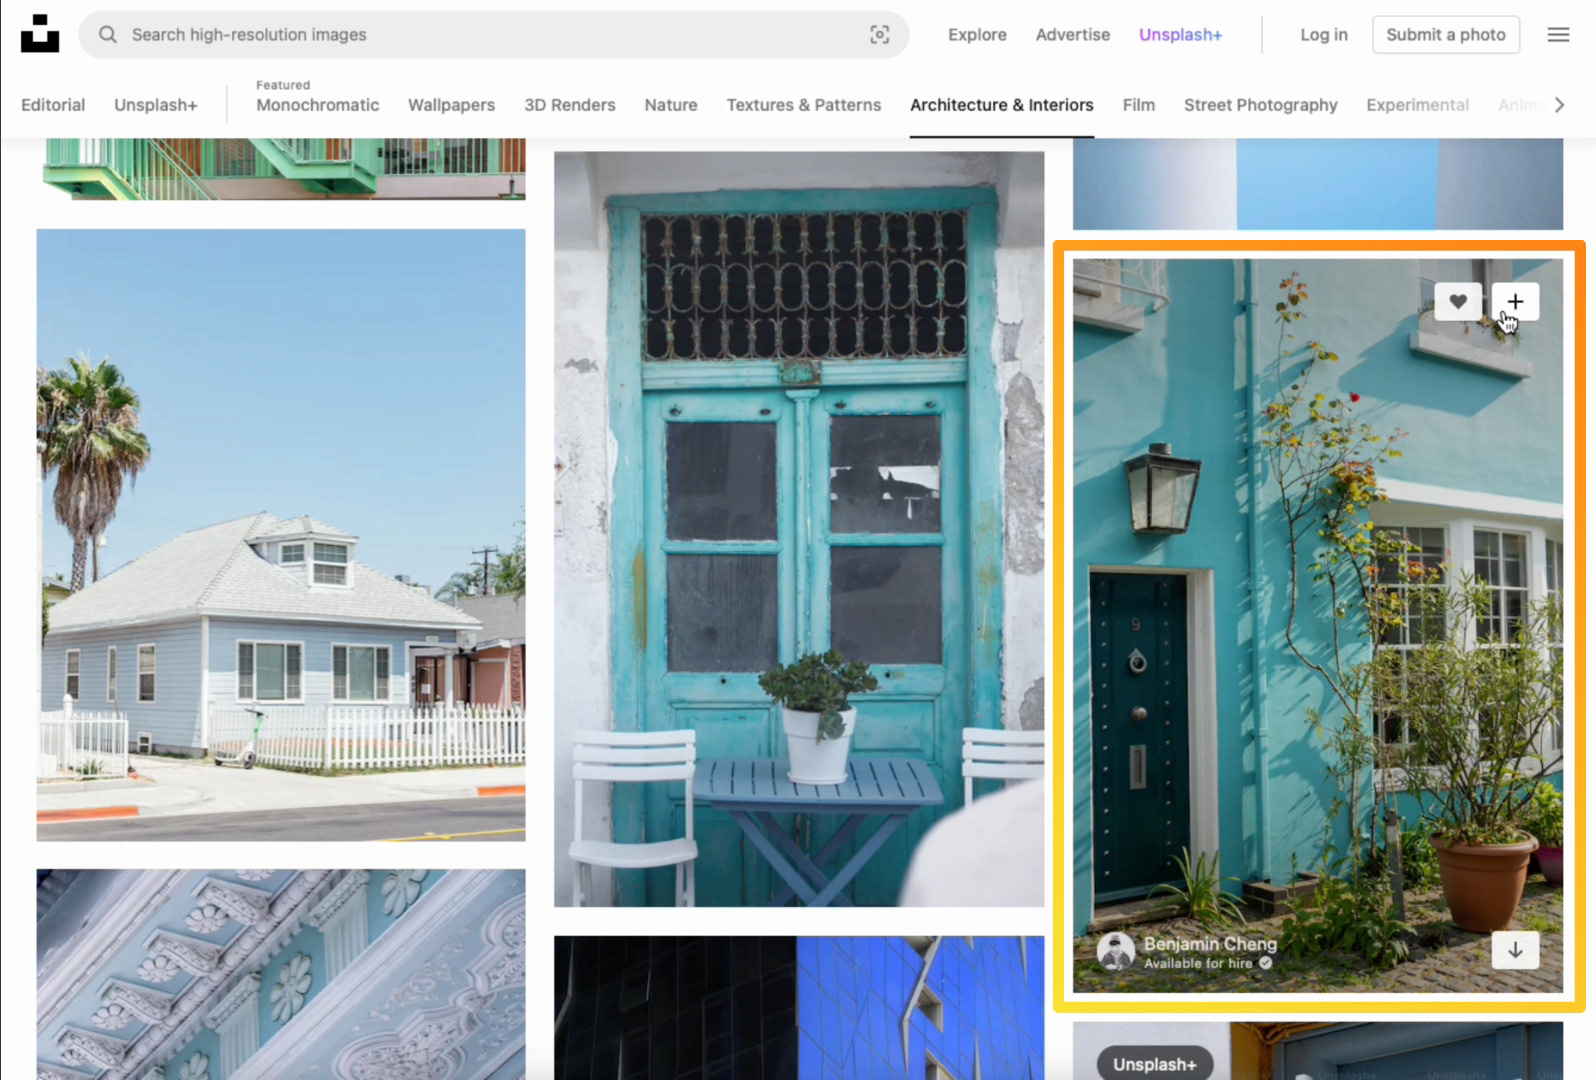Click the Benjamin Cheng name link
The height and width of the screenshot is (1080, 1596).
(1210, 943)
